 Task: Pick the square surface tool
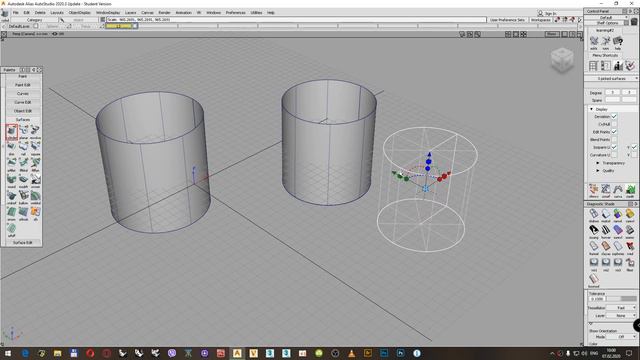tap(36, 147)
